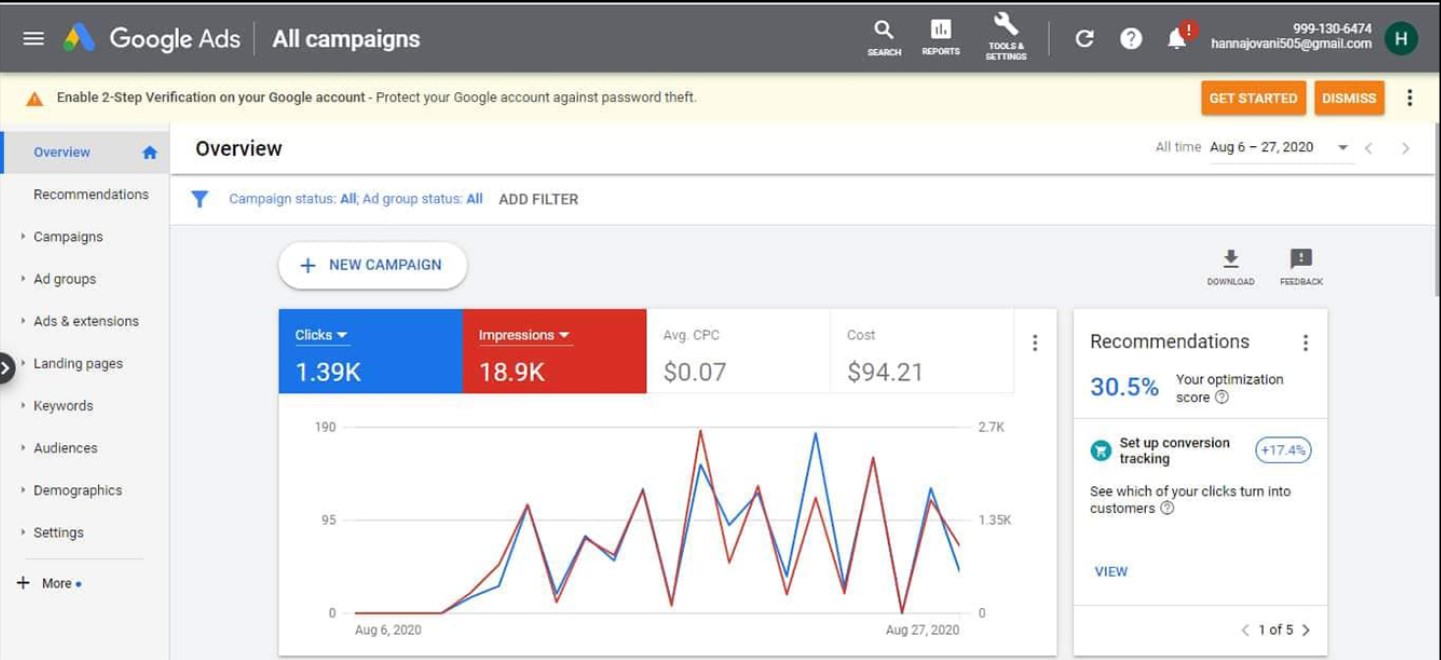Open the date range dropdown
Viewport: 1441px width, 660px height.
1343,148
